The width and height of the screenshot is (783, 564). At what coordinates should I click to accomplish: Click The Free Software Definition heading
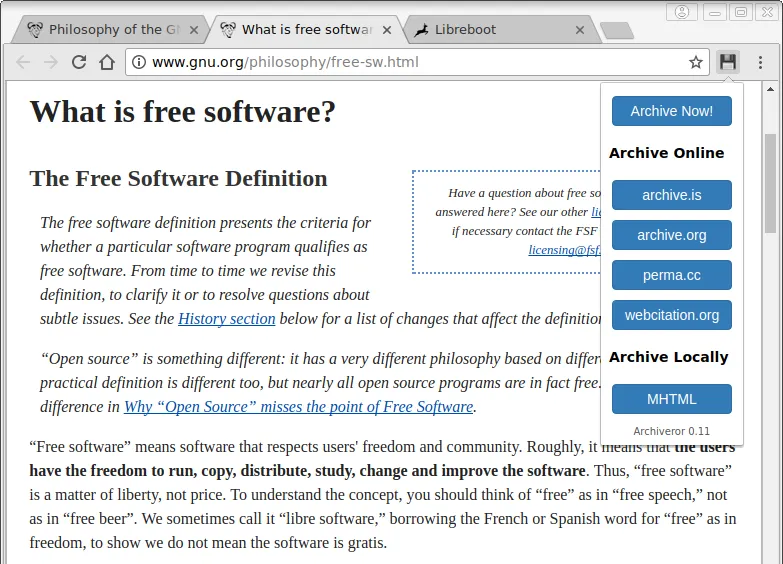[178, 178]
